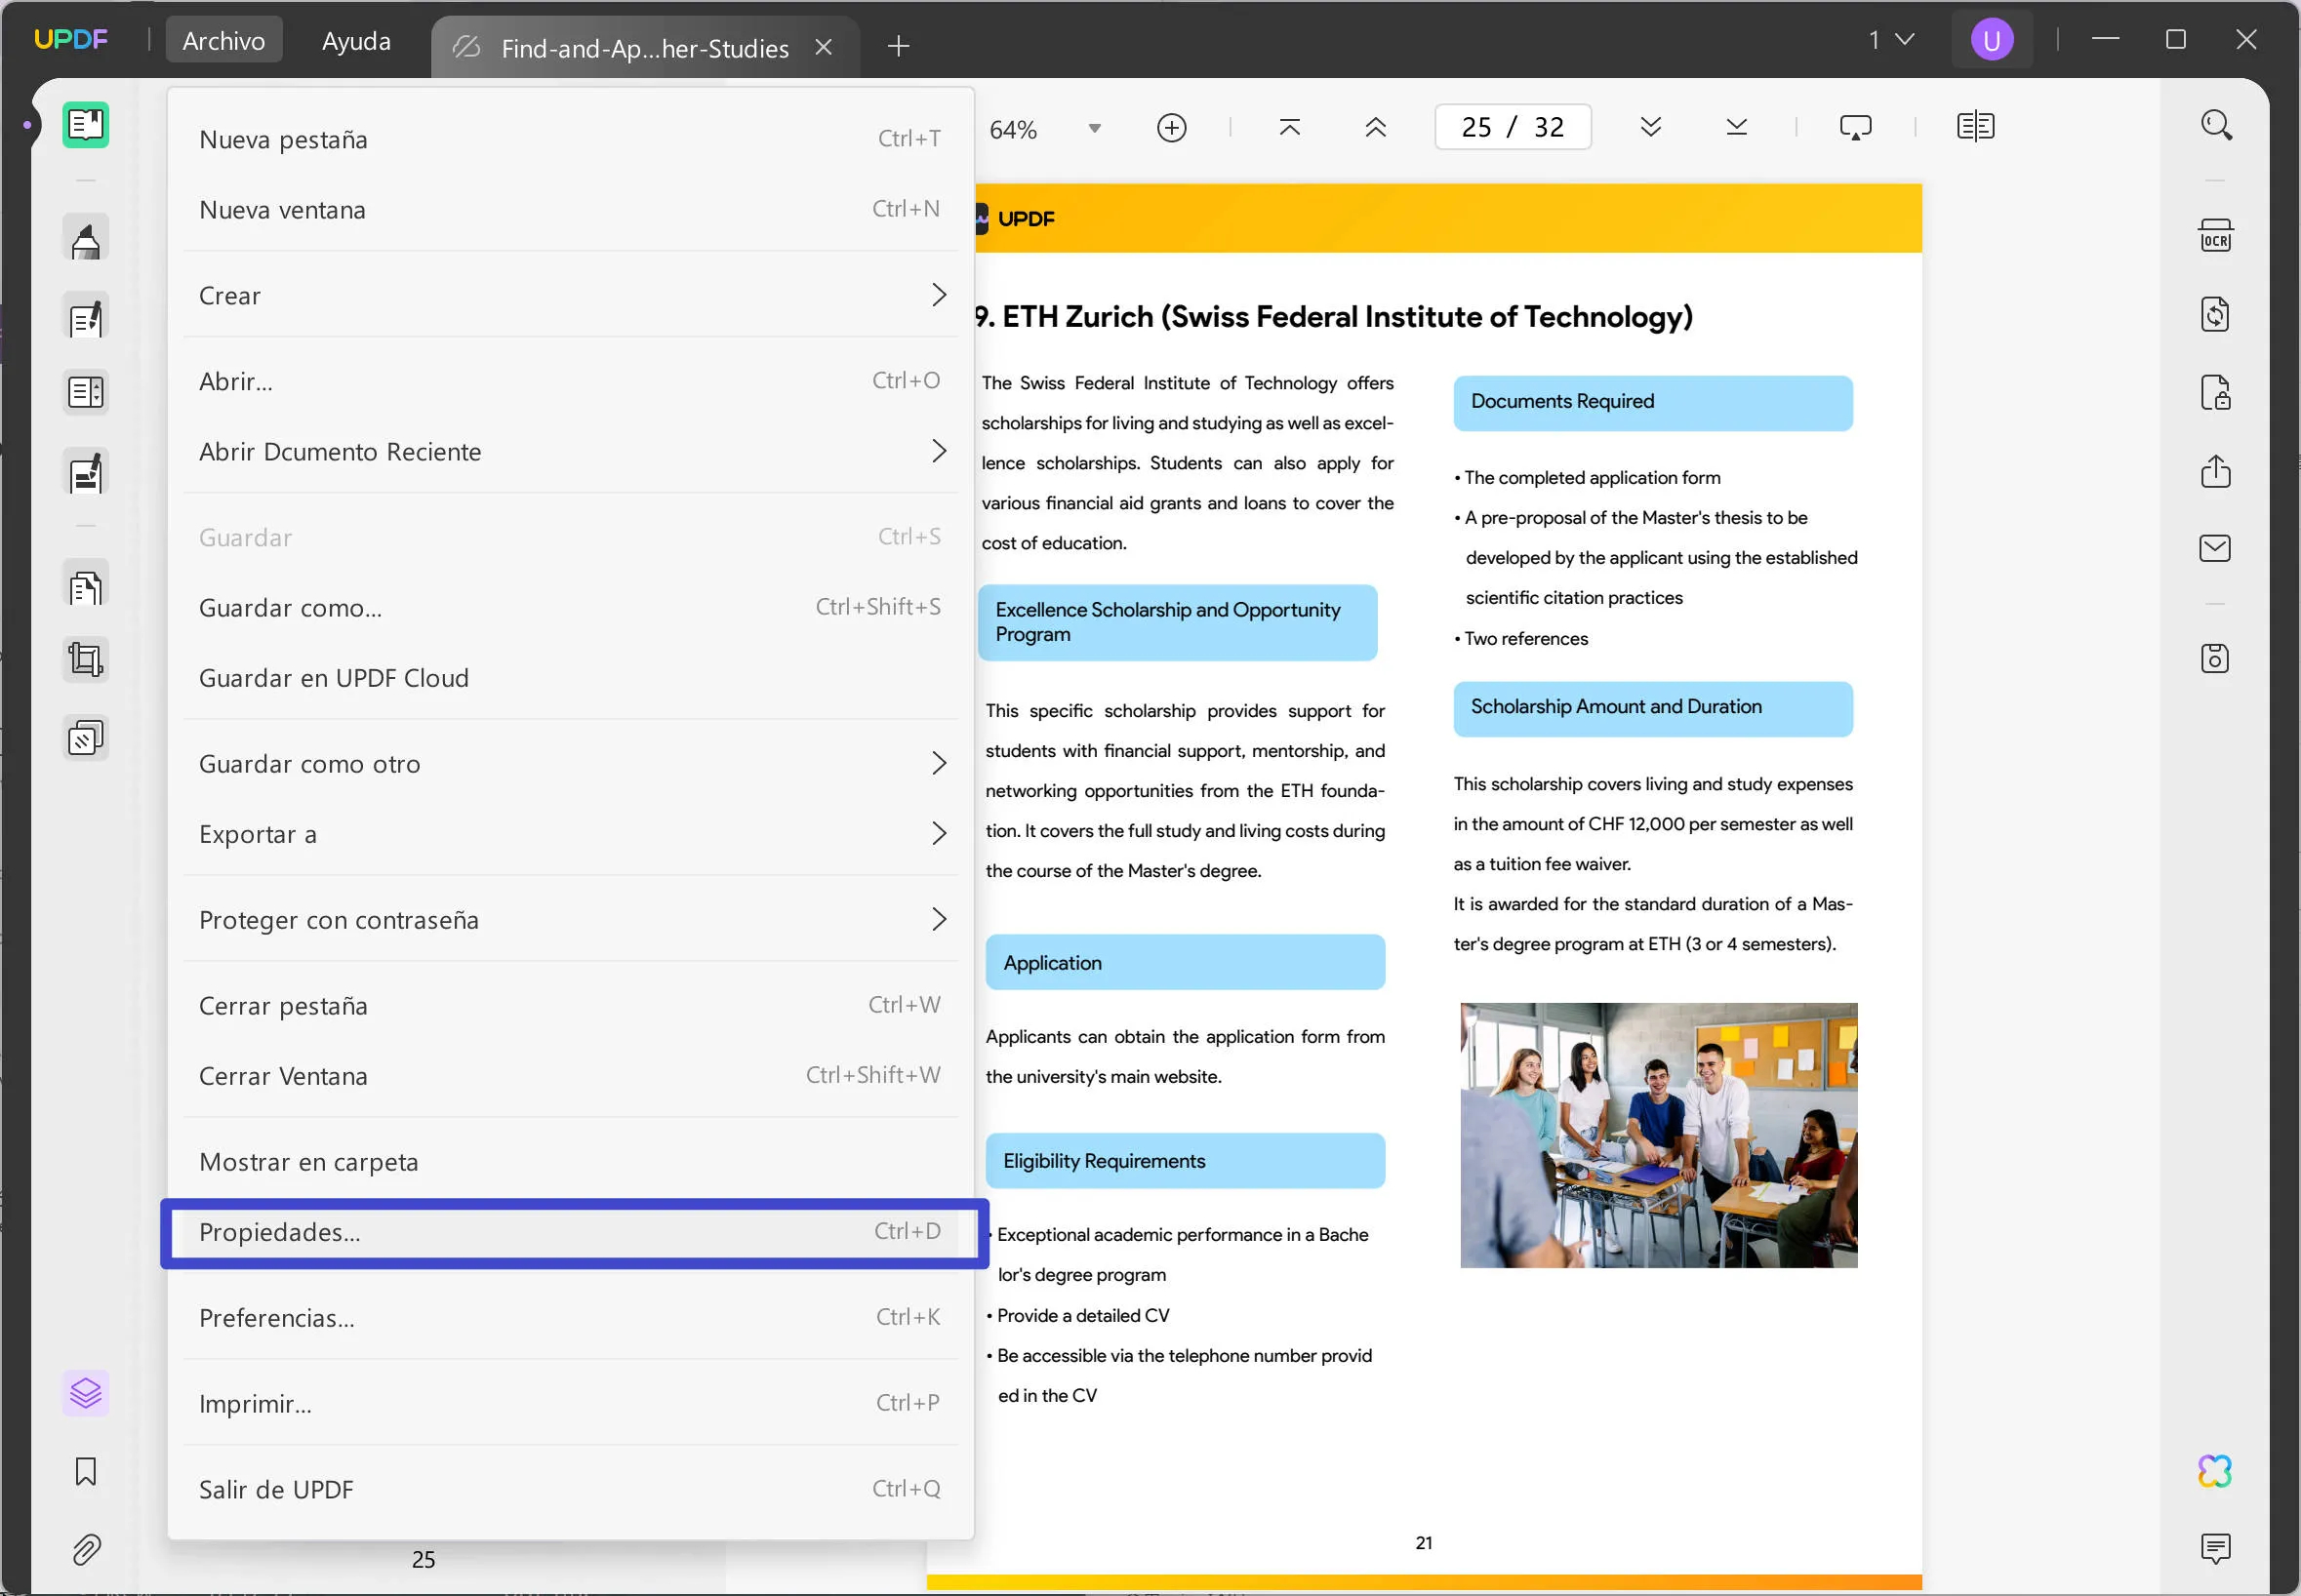
Task: Open the window count dropdown showing 1
Action: 1892,39
